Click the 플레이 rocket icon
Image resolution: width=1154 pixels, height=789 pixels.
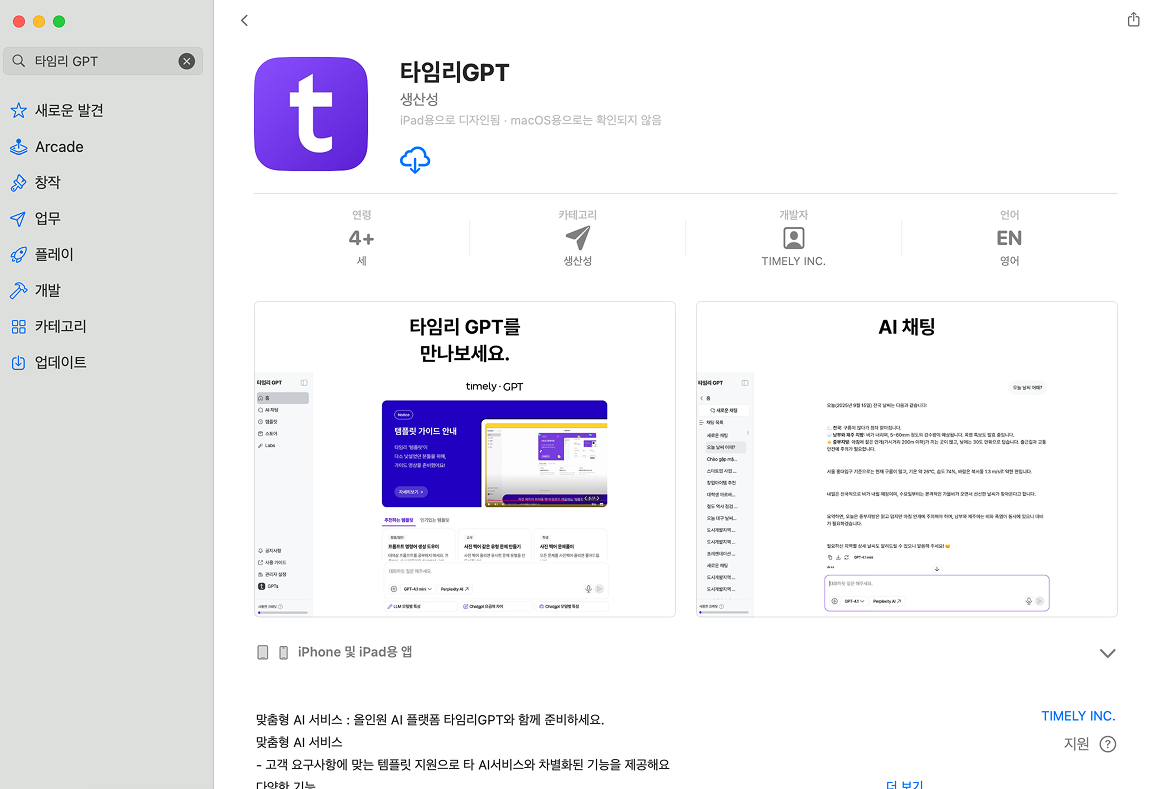(x=18, y=255)
